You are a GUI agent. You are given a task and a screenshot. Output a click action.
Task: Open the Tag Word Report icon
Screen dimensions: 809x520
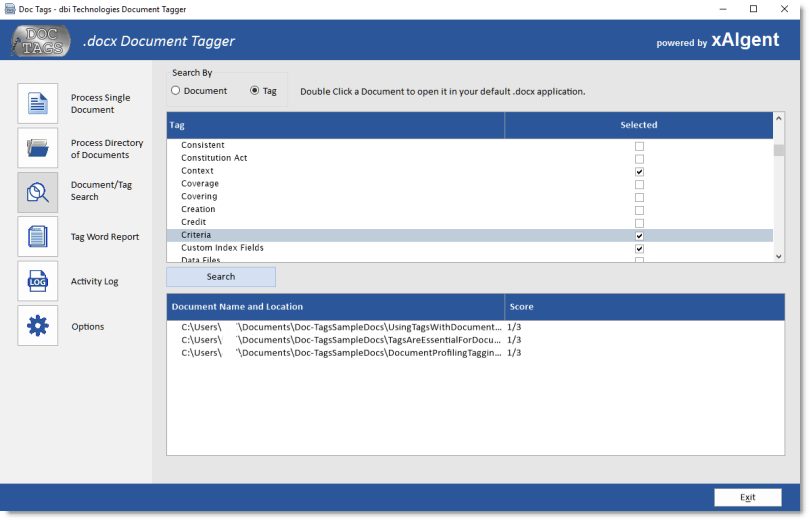tap(38, 237)
